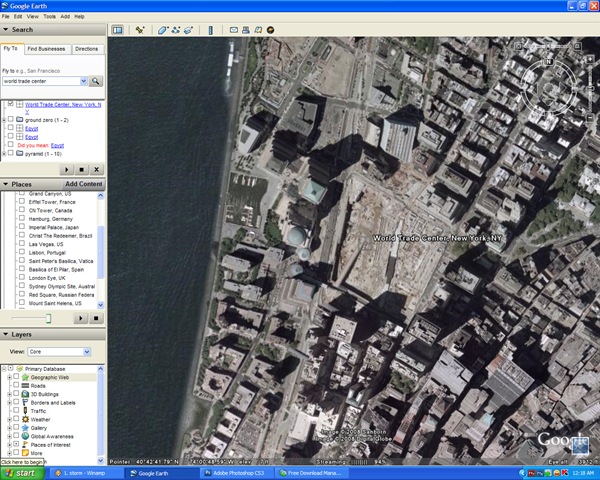Enable the 3D Buildings checkbox

pyautogui.click(x=16, y=393)
